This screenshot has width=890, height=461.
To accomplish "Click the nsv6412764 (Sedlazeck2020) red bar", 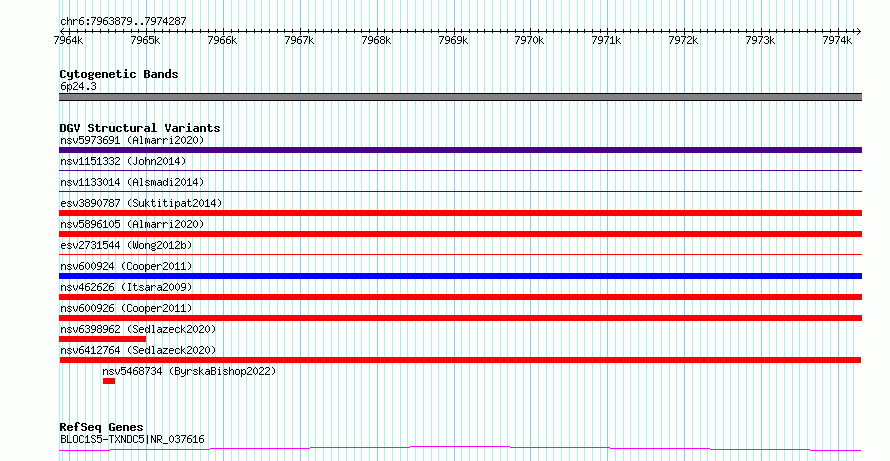I will click(460, 360).
